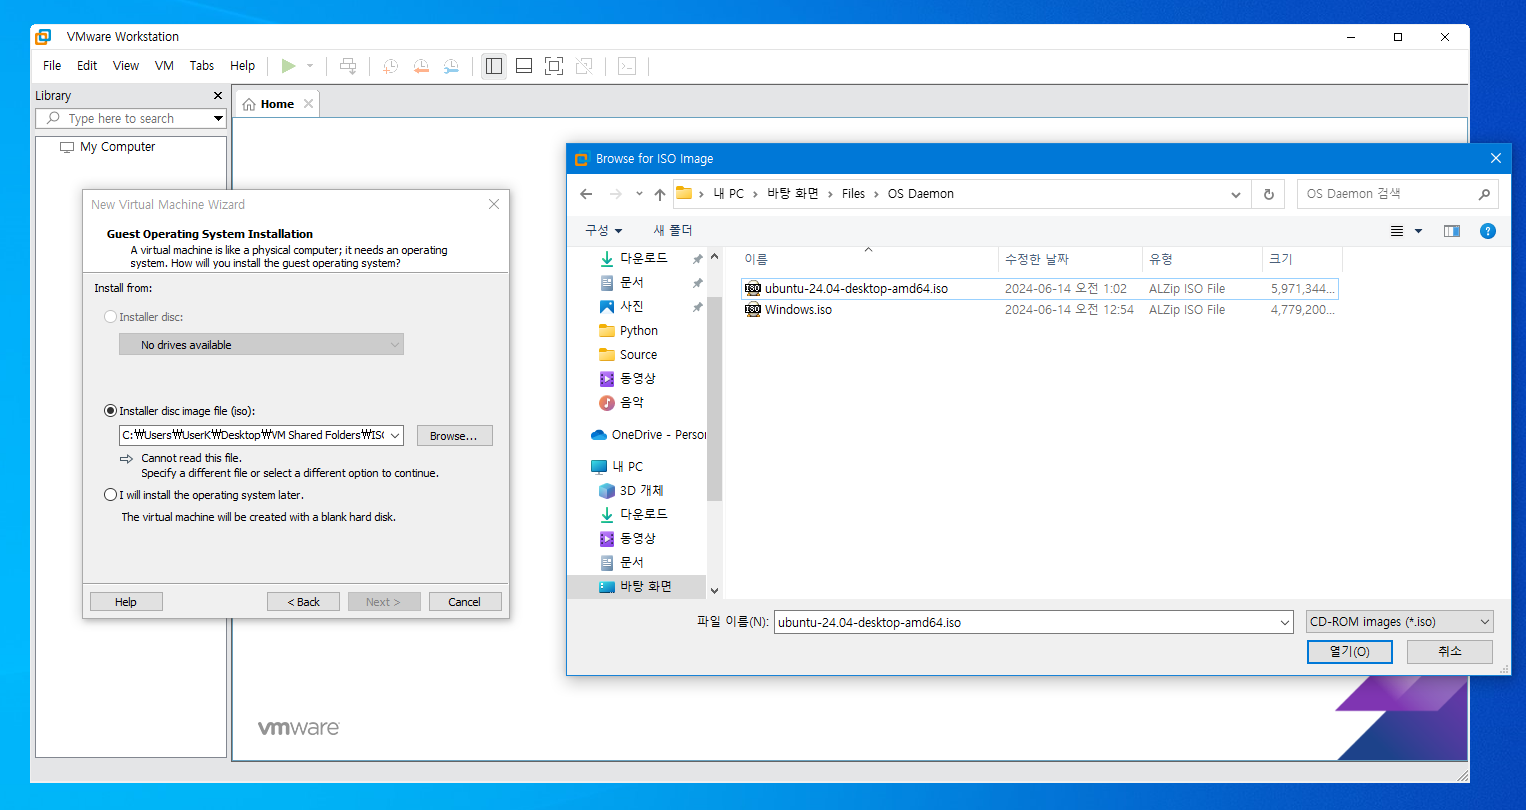Click the Unity mode toolbar icon

584,66
